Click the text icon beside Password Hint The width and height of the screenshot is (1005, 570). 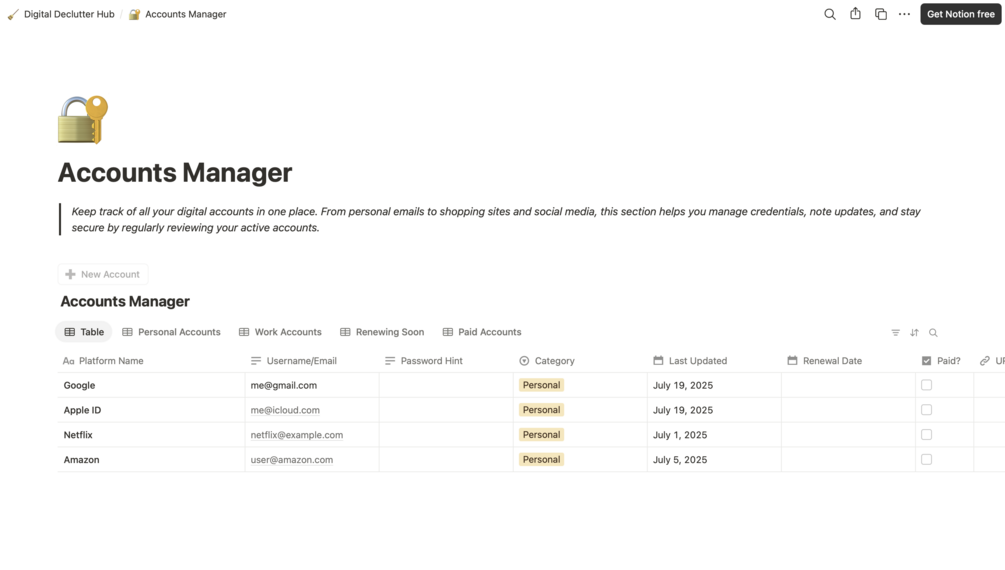(390, 361)
